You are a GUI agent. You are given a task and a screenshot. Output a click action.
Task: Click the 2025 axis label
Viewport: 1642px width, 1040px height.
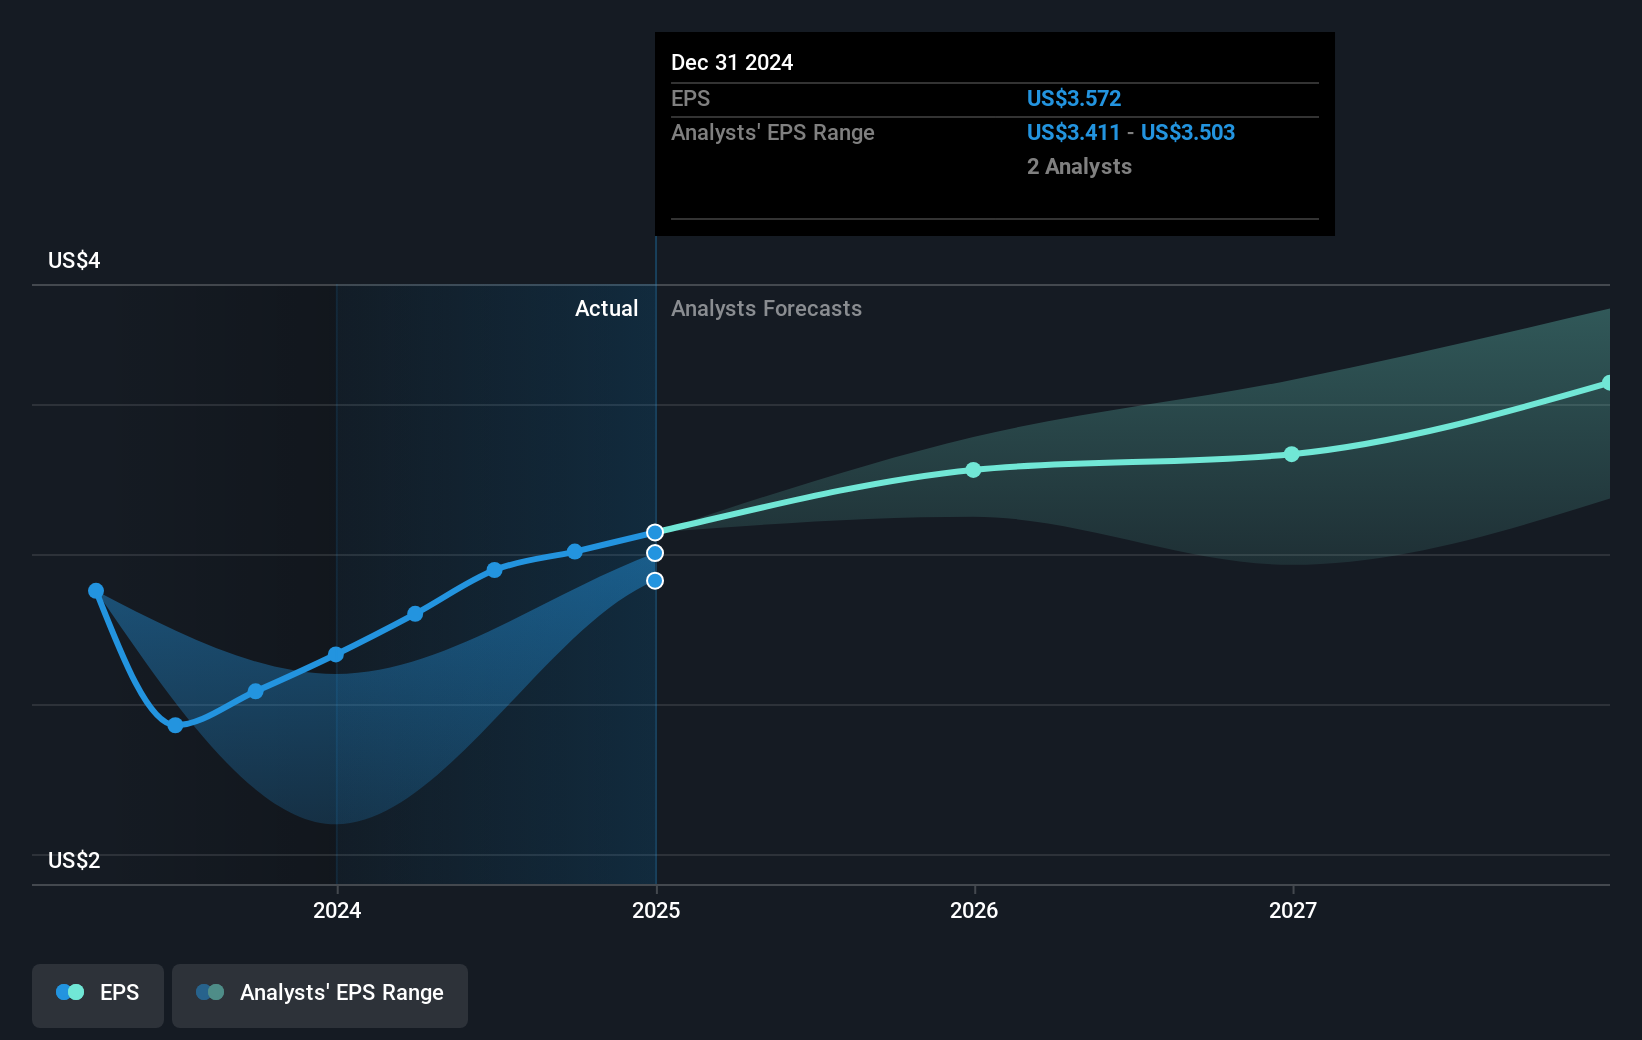(x=655, y=910)
